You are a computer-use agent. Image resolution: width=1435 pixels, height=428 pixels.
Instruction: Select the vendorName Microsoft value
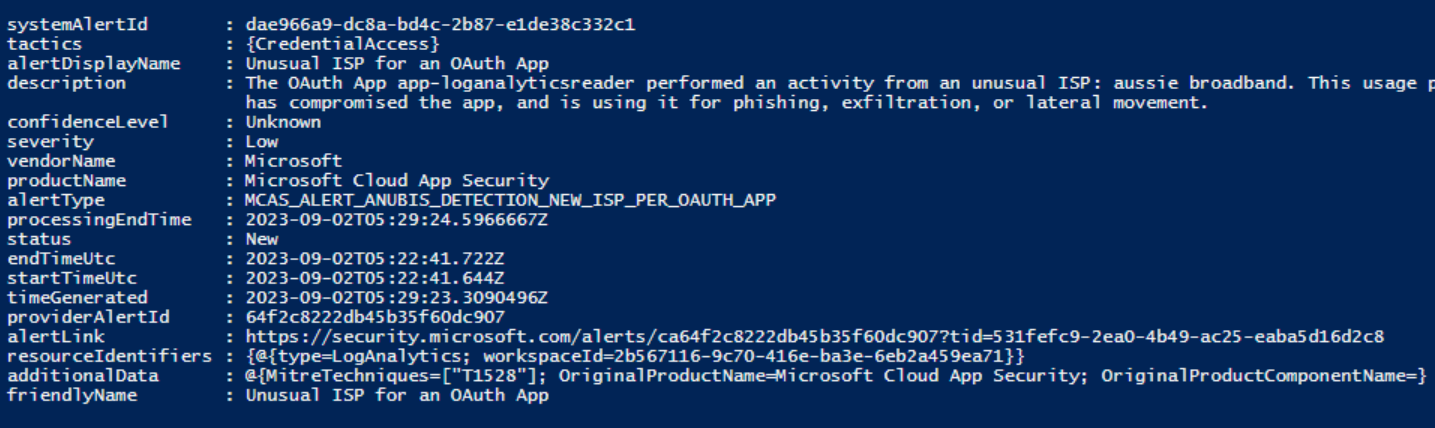tap(293, 161)
